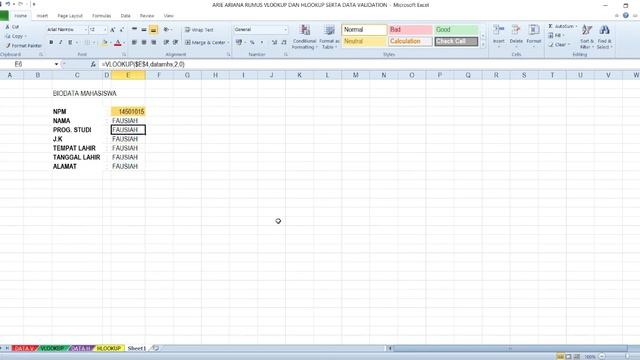Toggle Top Align
The image size is (640, 360).
(134, 30)
